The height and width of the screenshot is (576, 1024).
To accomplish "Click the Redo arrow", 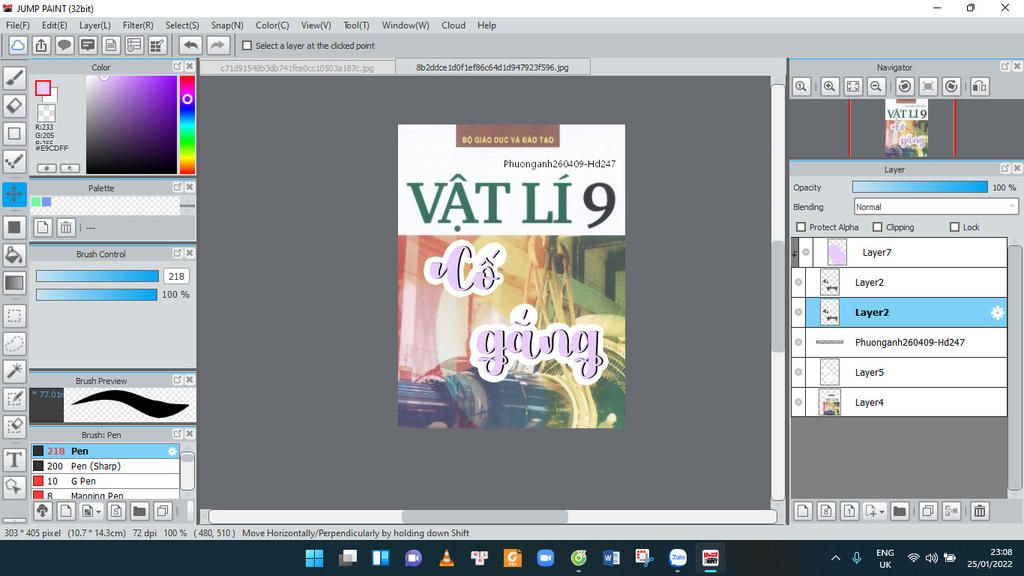I will (x=217, y=46).
